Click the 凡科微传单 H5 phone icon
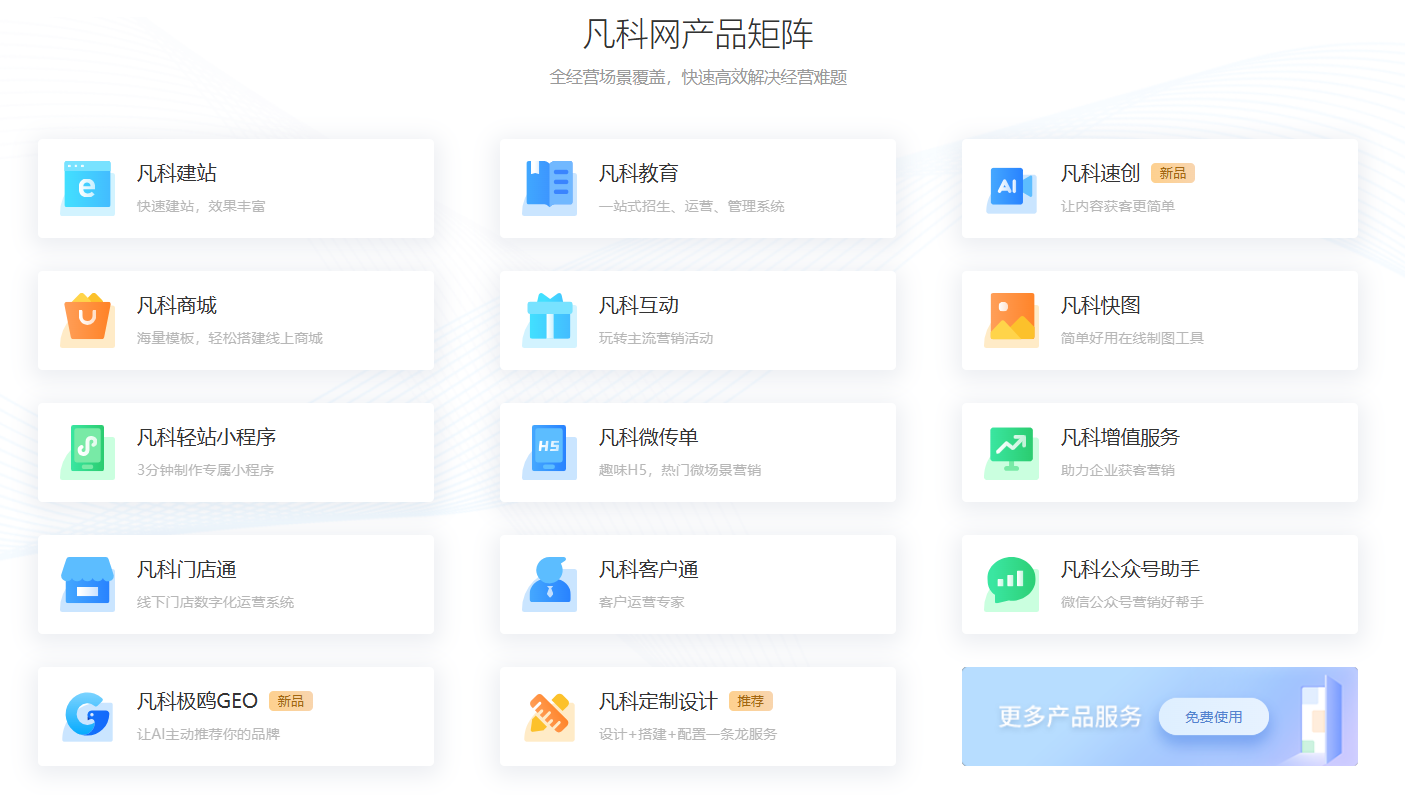 pos(549,451)
